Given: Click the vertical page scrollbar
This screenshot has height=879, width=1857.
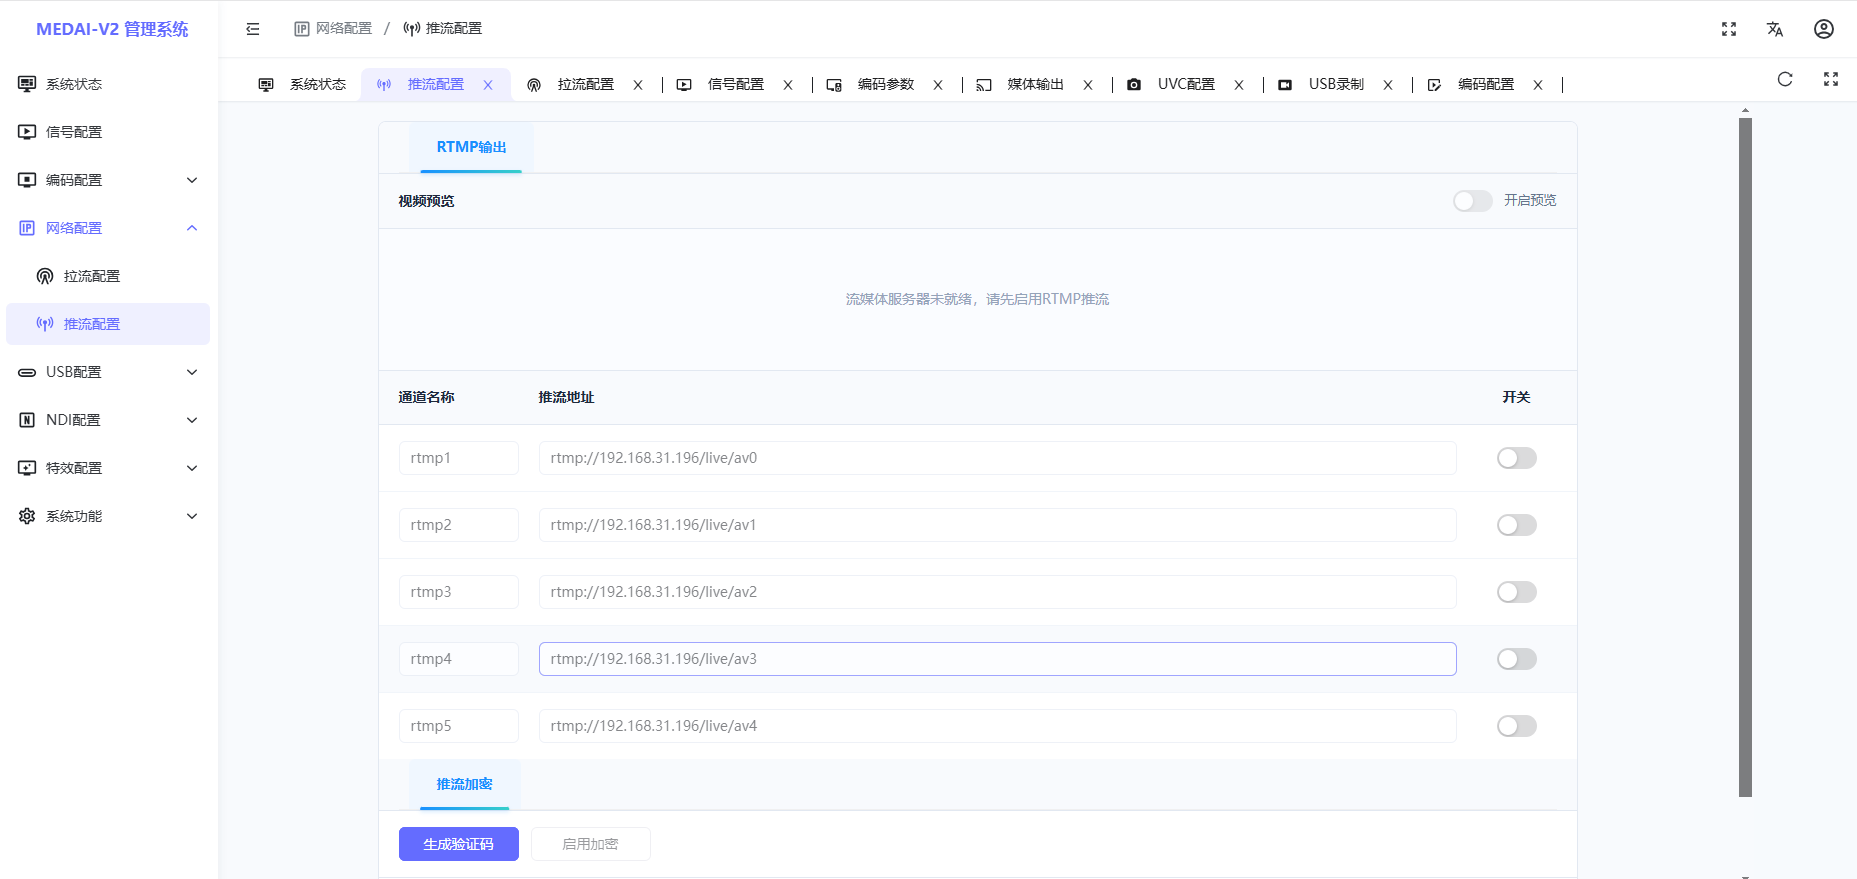Looking at the screenshot, I should click(x=1745, y=457).
